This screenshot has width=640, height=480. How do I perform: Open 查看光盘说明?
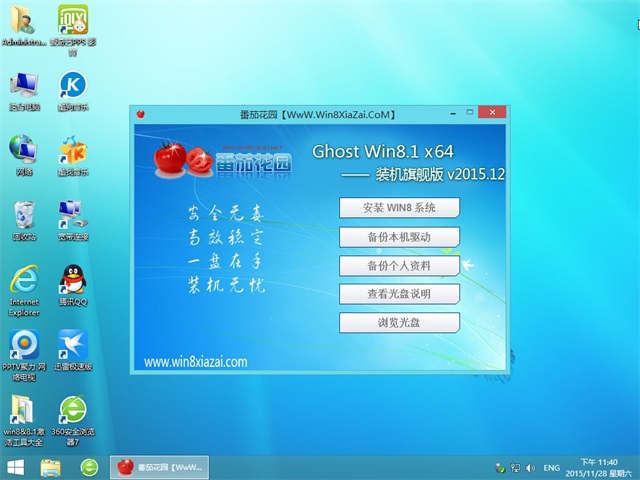(x=399, y=294)
